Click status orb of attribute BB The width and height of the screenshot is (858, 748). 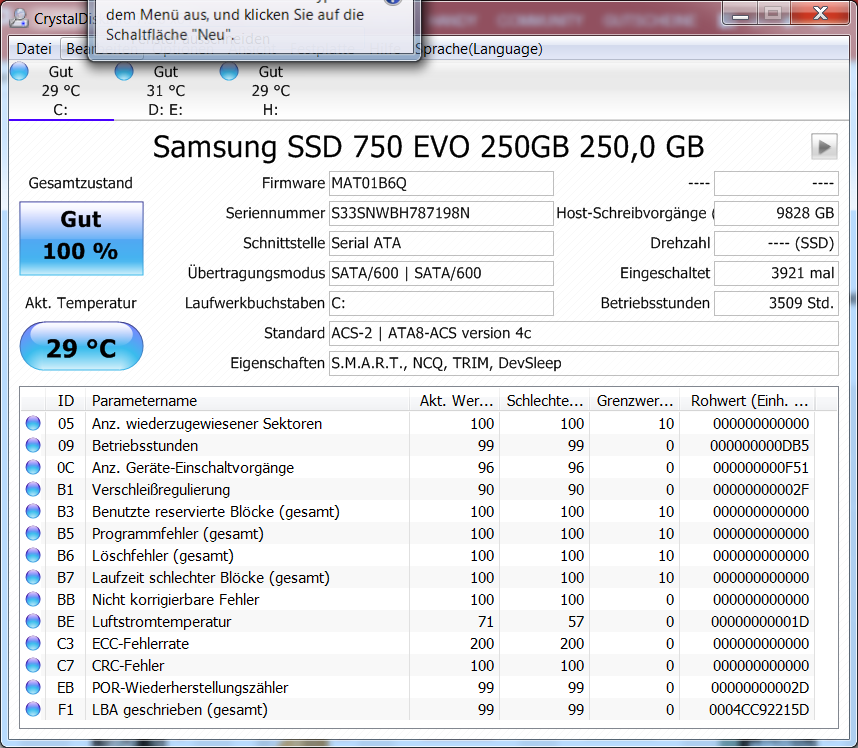pos(33,599)
